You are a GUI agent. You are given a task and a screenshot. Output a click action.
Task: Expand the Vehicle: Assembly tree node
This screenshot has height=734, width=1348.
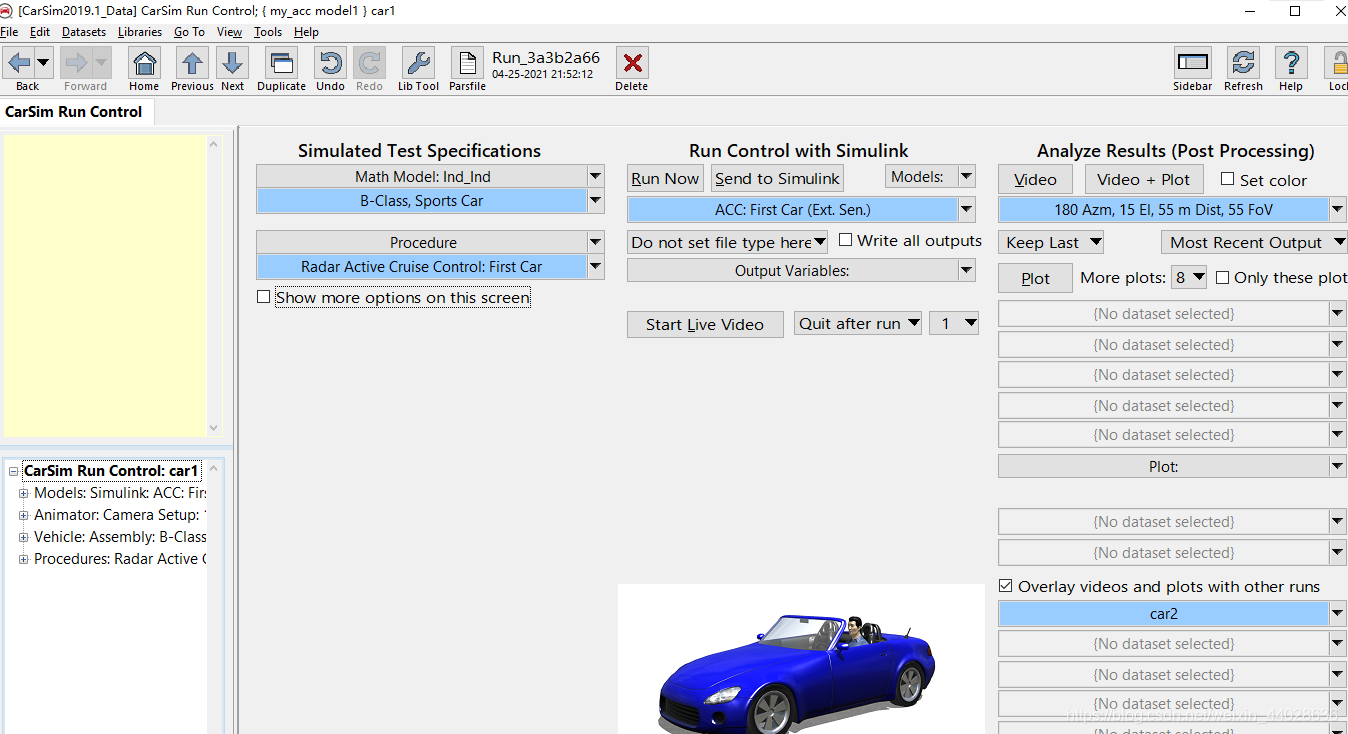tap(24, 537)
